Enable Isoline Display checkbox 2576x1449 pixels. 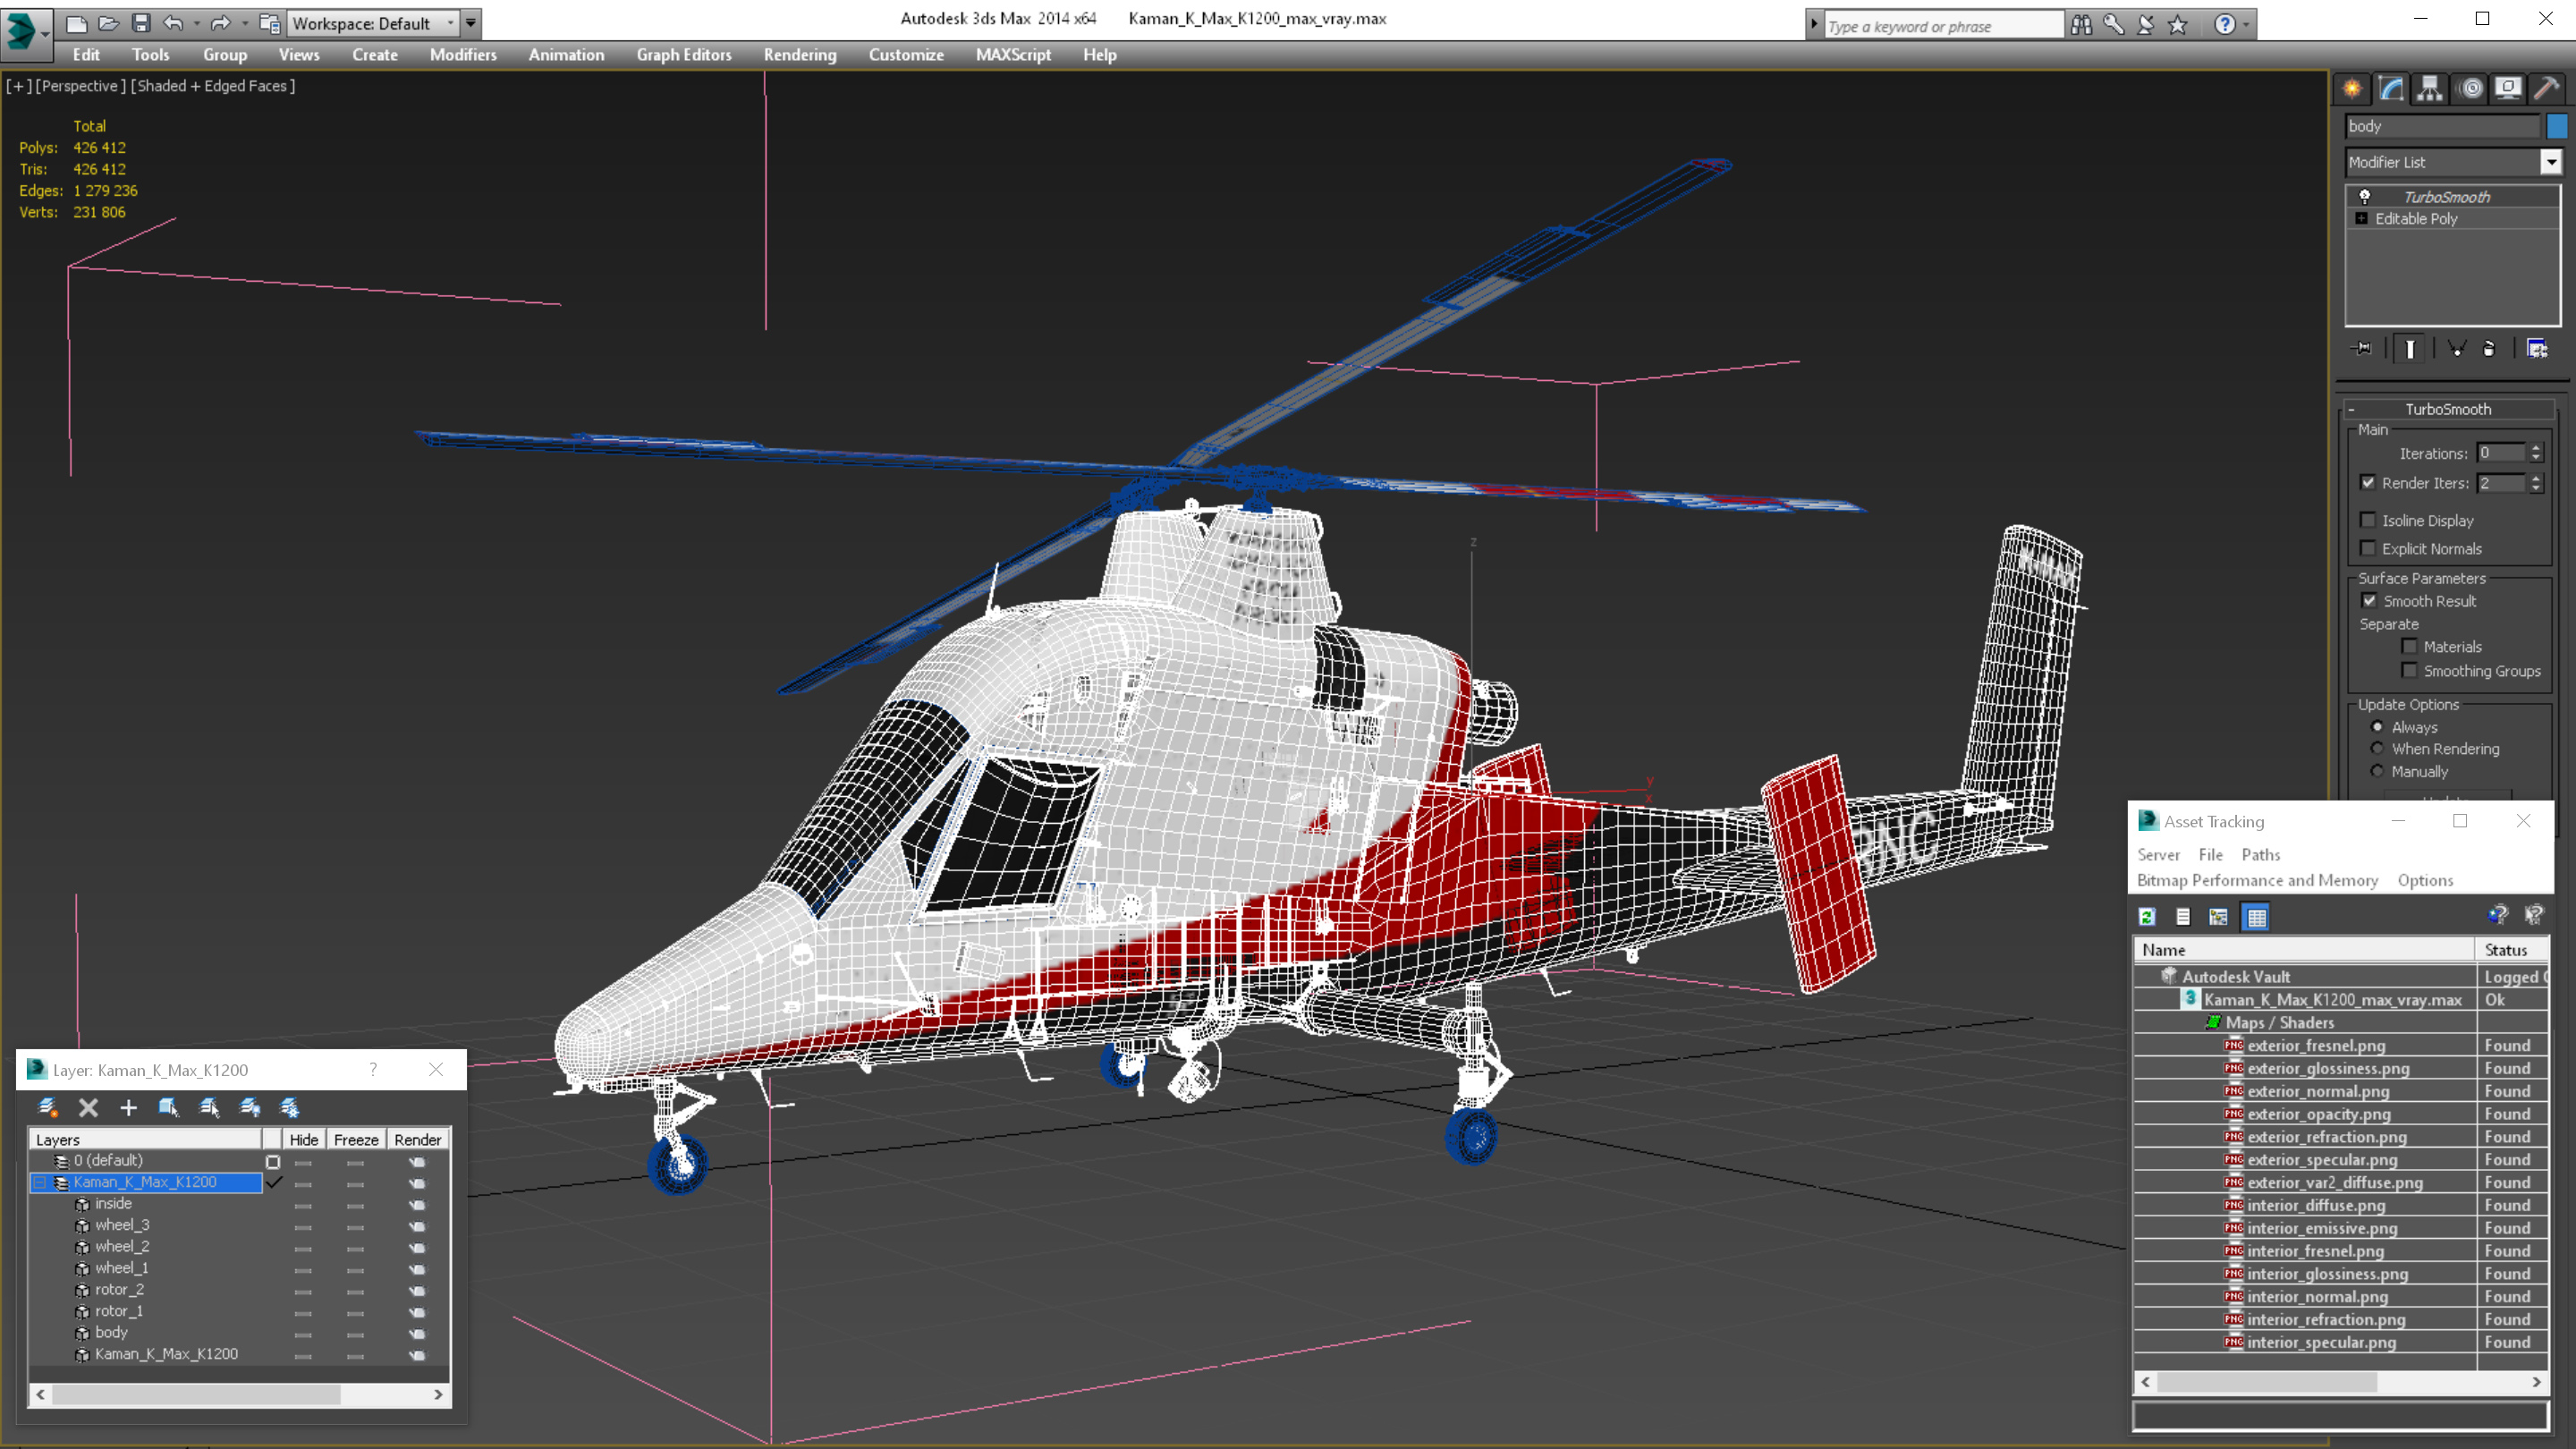(x=2368, y=520)
